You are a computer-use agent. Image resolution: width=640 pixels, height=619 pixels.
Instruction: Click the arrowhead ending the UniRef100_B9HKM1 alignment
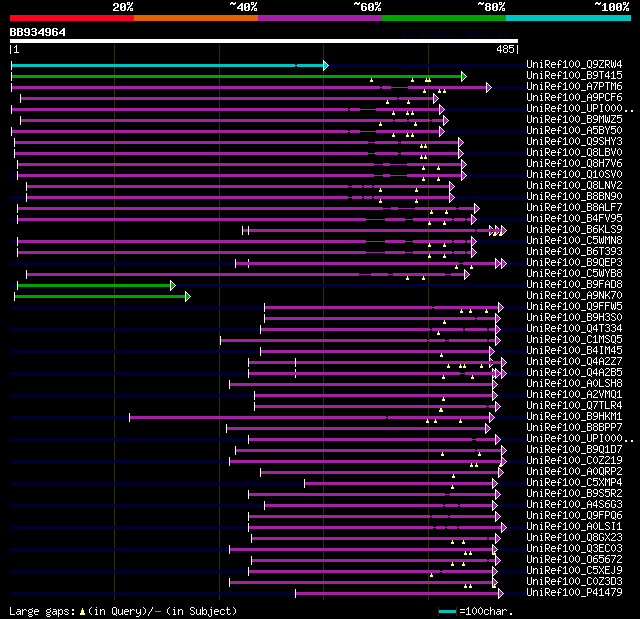tap(492, 418)
